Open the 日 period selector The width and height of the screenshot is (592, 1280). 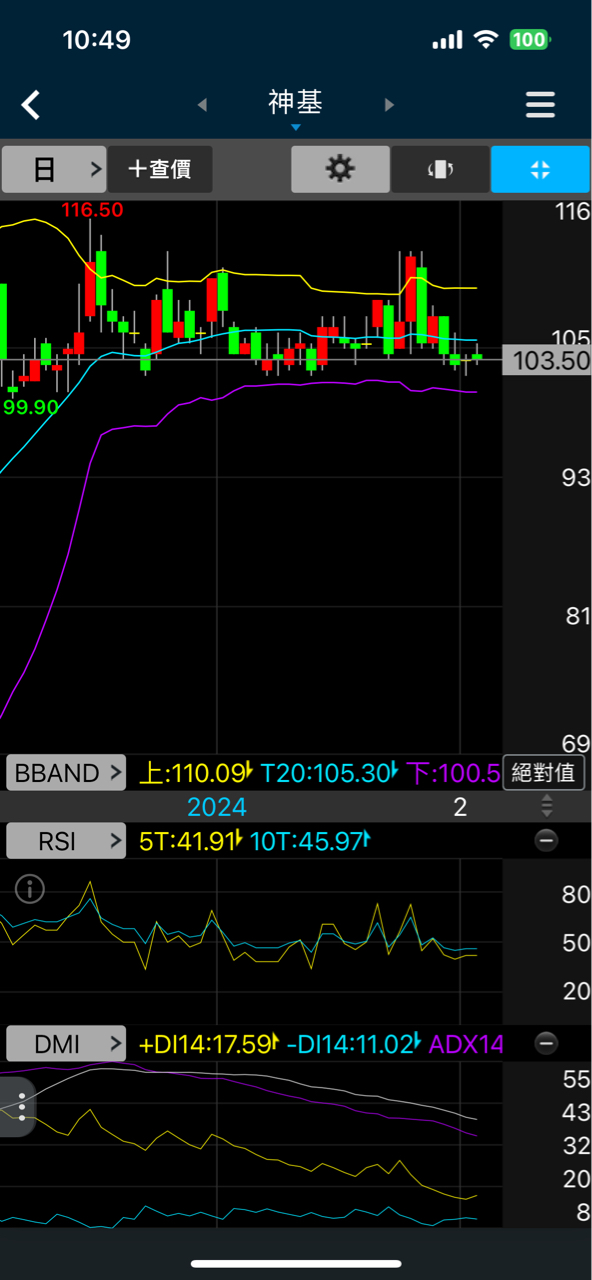[x=54, y=169]
